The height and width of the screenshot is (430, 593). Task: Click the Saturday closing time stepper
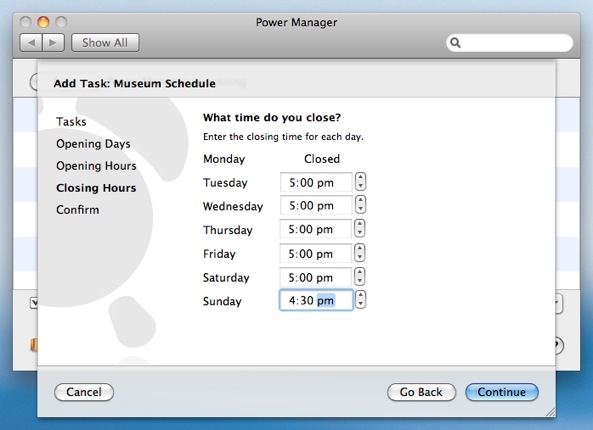pyautogui.click(x=360, y=276)
